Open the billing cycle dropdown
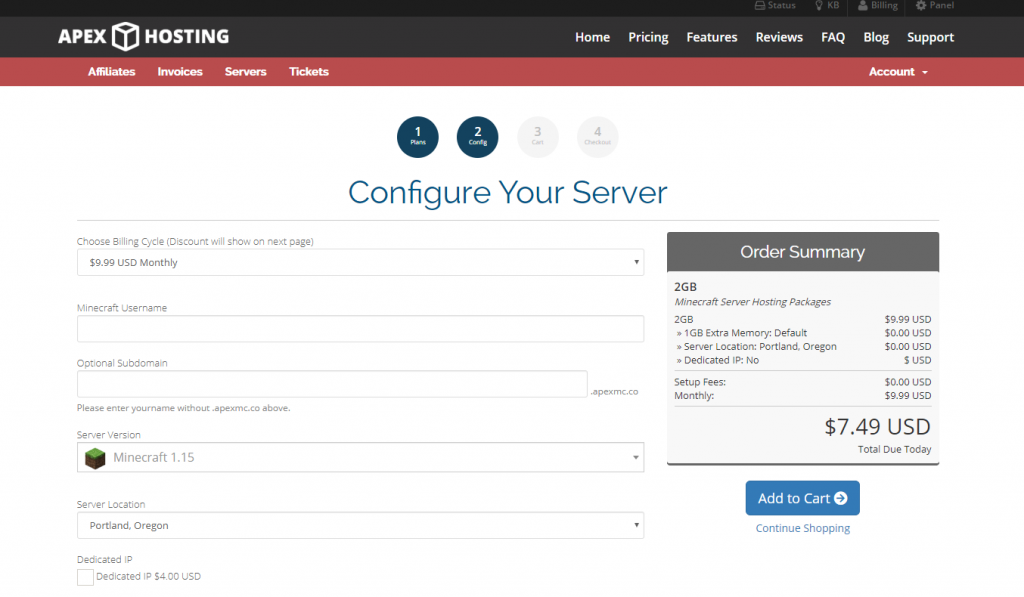Viewport: 1024px width, 597px height. pyautogui.click(x=360, y=263)
